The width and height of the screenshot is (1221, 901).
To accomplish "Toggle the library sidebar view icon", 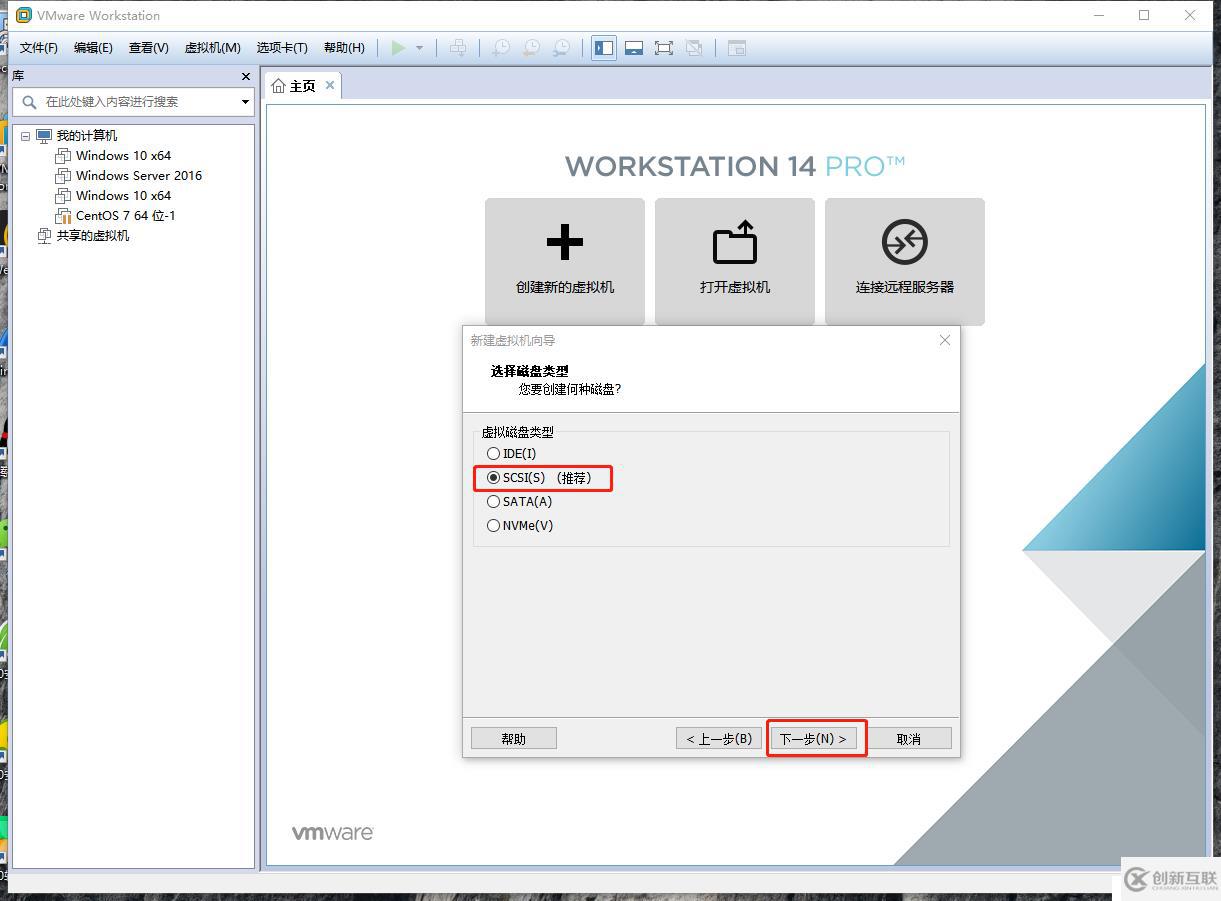I will coord(604,48).
